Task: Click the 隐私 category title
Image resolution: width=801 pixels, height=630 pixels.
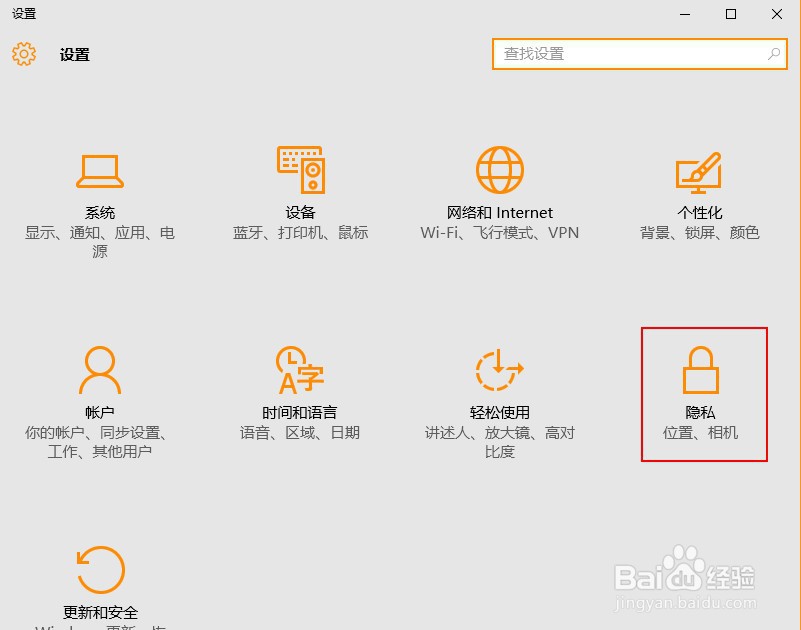Action: 700,412
